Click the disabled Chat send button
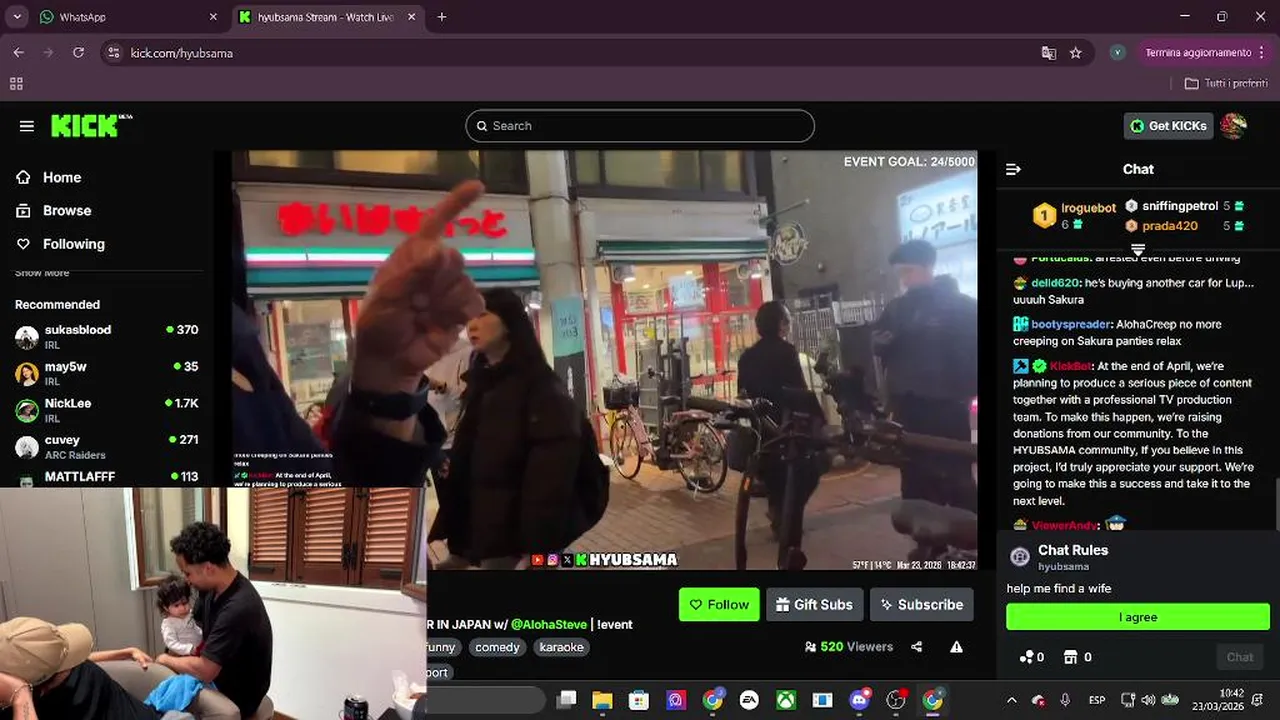This screenshot has width=1280, height=720. click(x=1240, y=657)
